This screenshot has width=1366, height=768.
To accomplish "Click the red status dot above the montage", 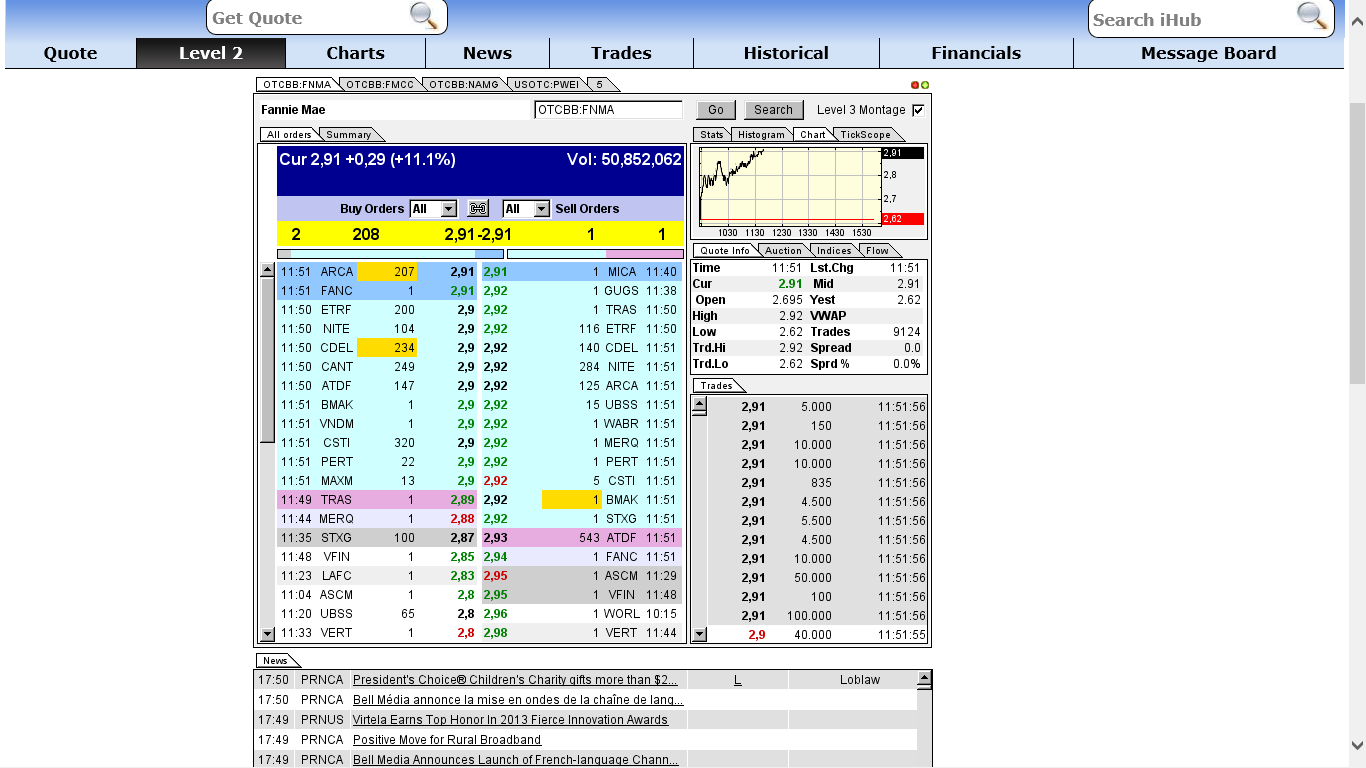I will tap(913, 87).
